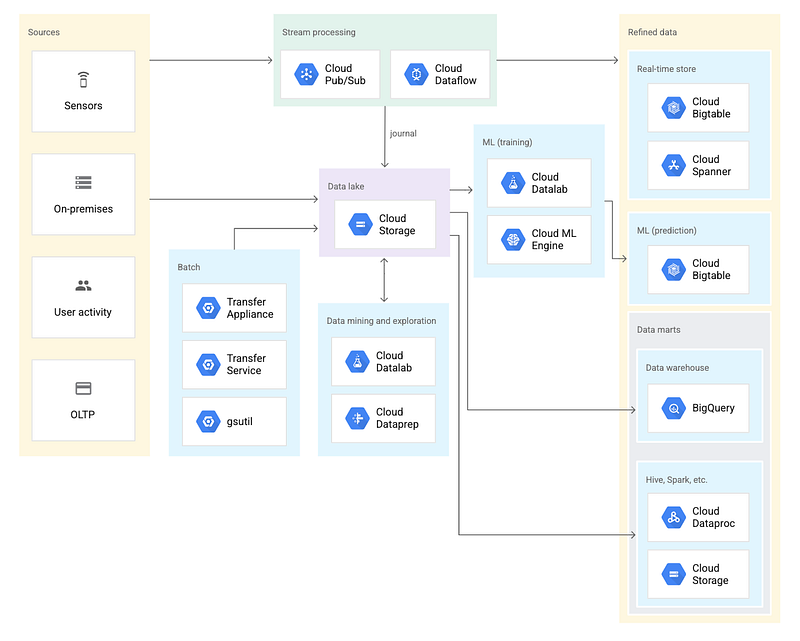Click Cloud Datalab icon in ML training
This screenshot has width=800, height=641.
click(513, 183)
